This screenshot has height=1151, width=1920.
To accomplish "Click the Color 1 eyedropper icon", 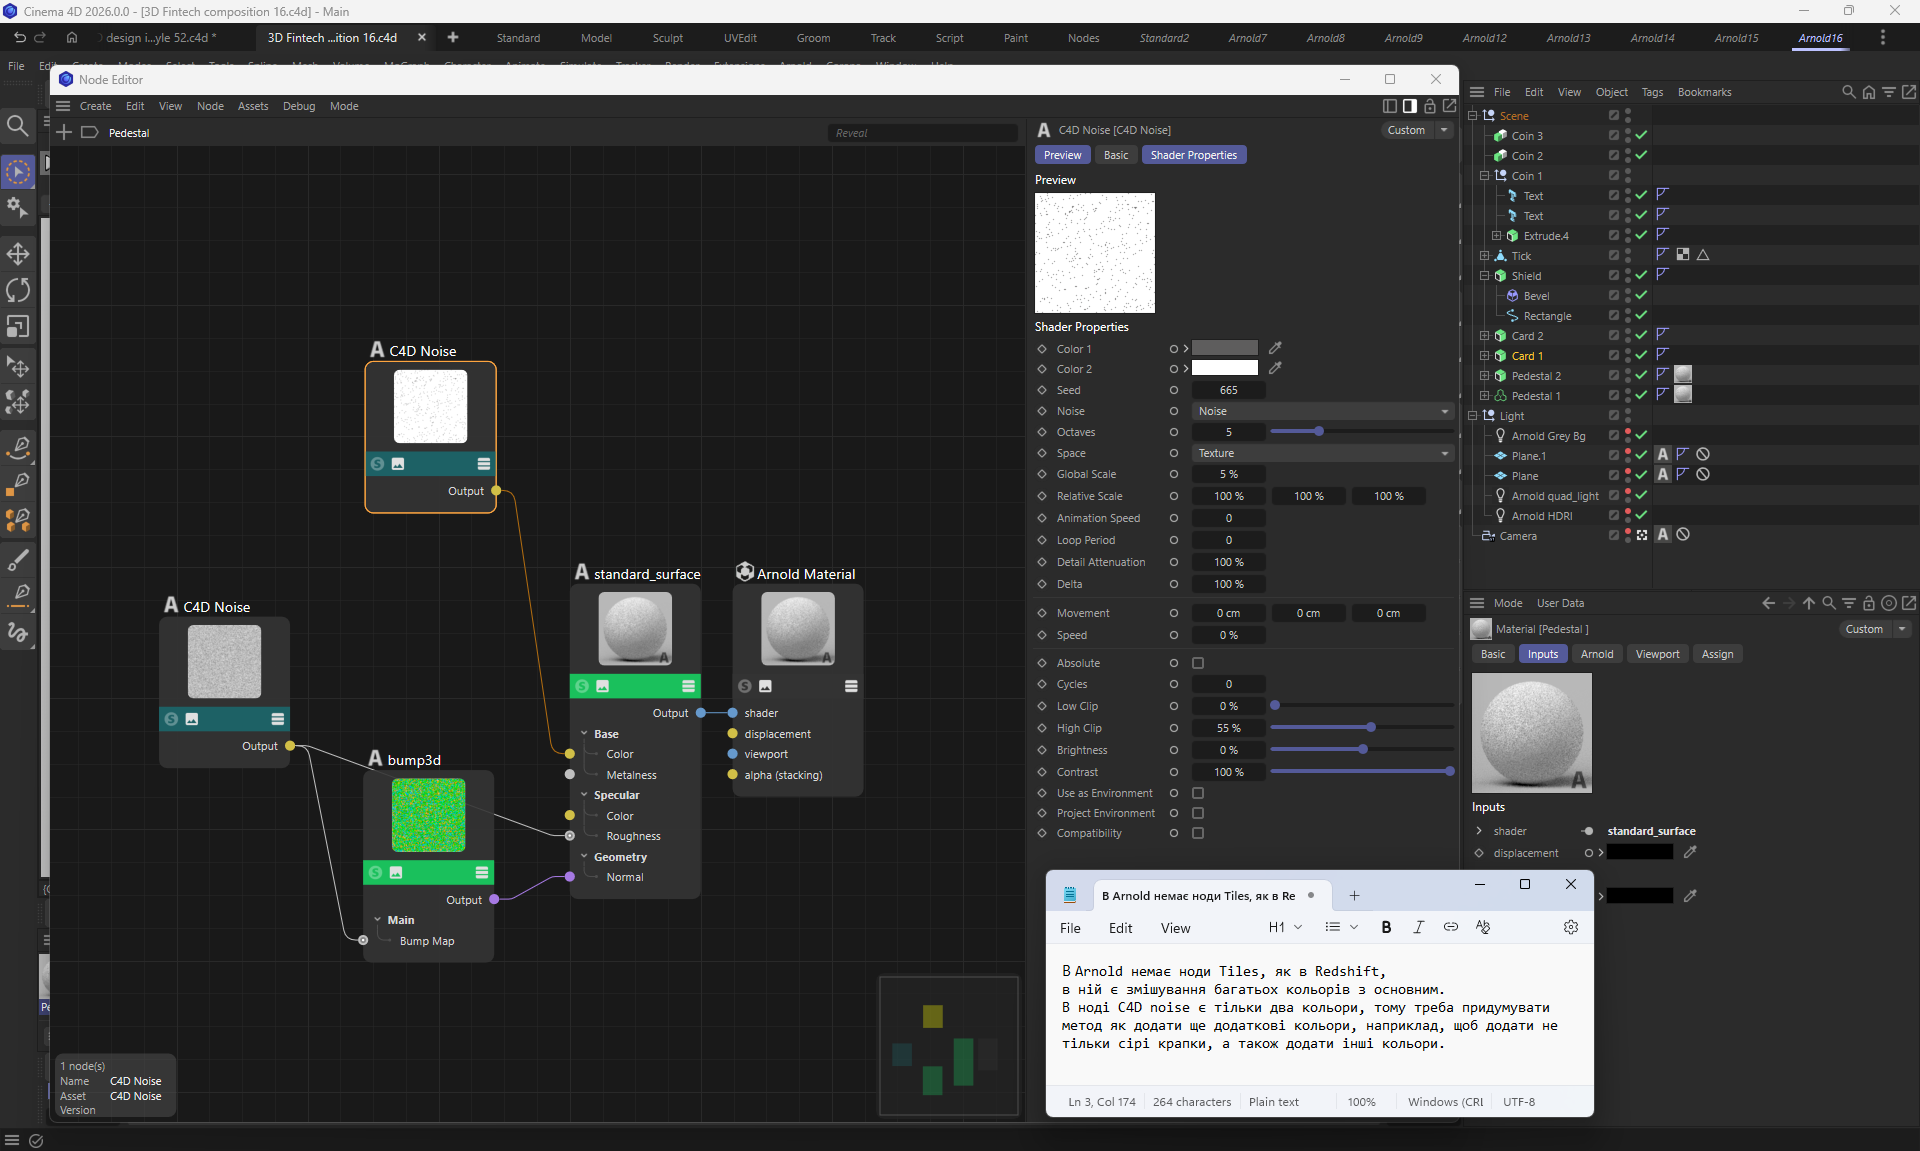I will tap(1275, 348).
